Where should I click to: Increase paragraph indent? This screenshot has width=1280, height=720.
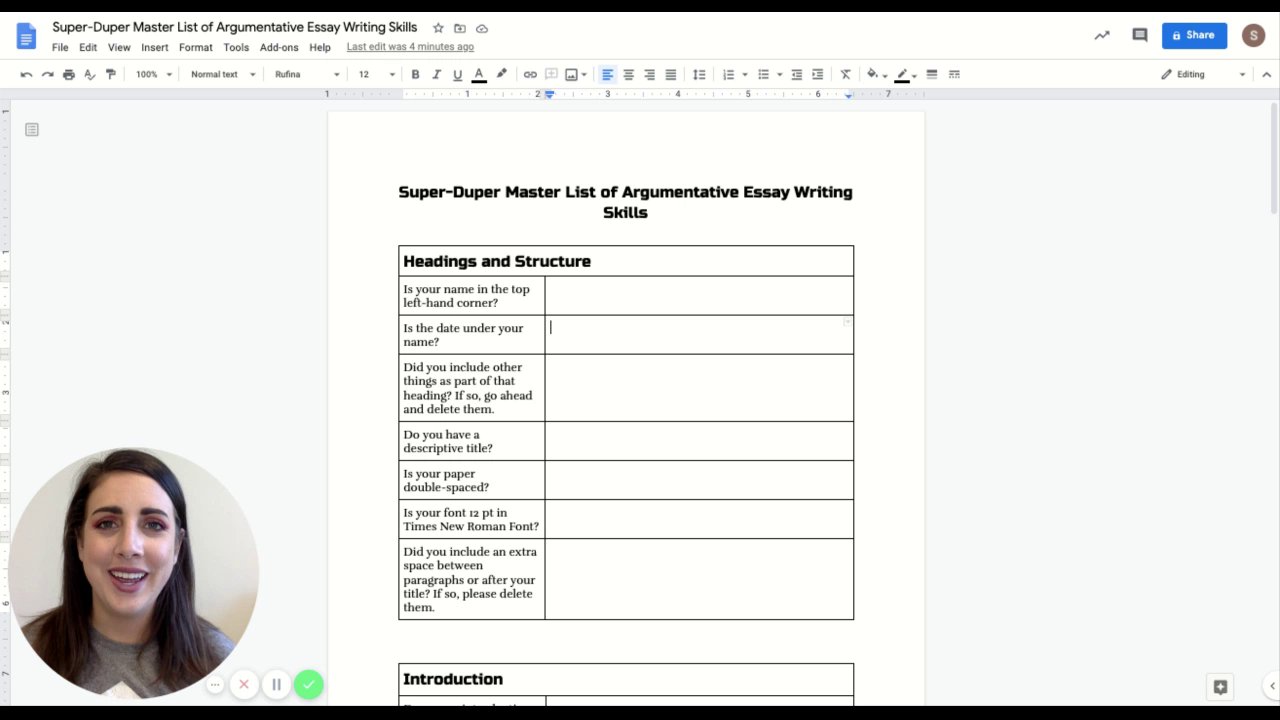point(818,75)
